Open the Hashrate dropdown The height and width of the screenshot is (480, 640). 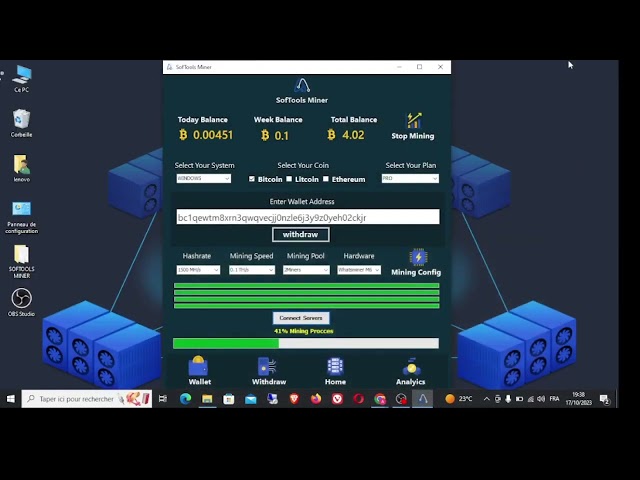[x=198, y=270]
